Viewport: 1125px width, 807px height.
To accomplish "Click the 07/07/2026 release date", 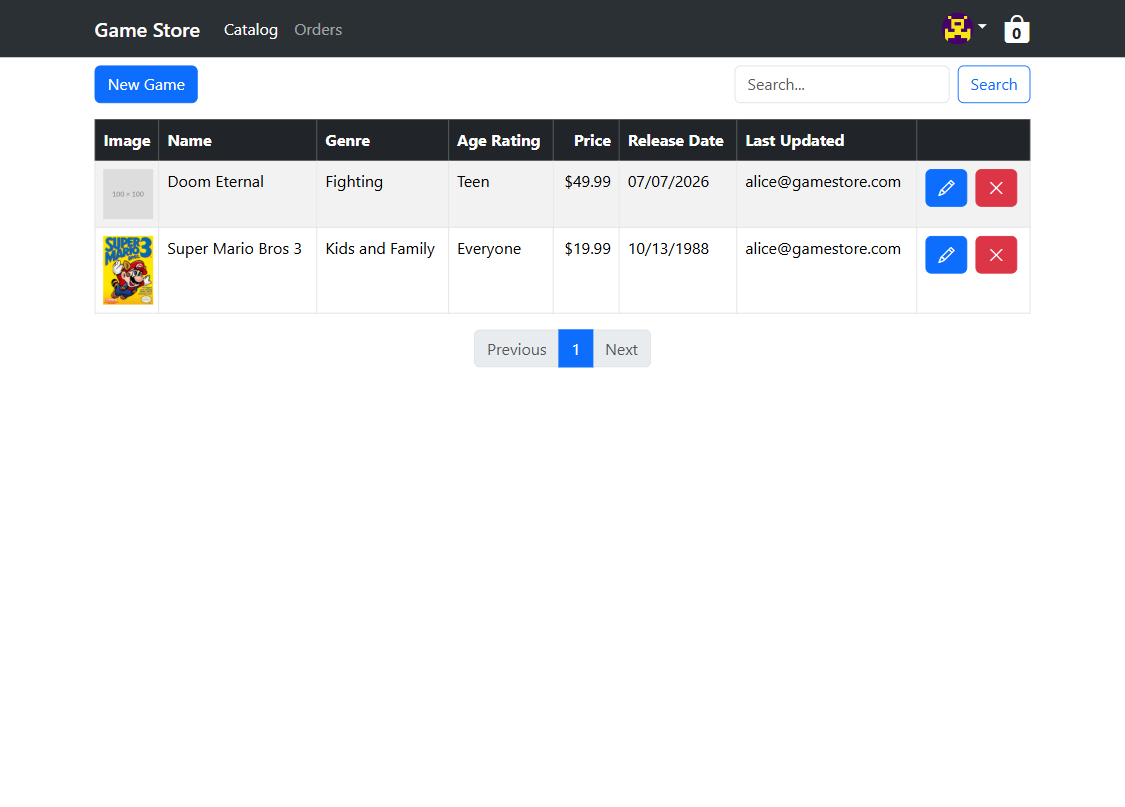I will coord(668,181).
